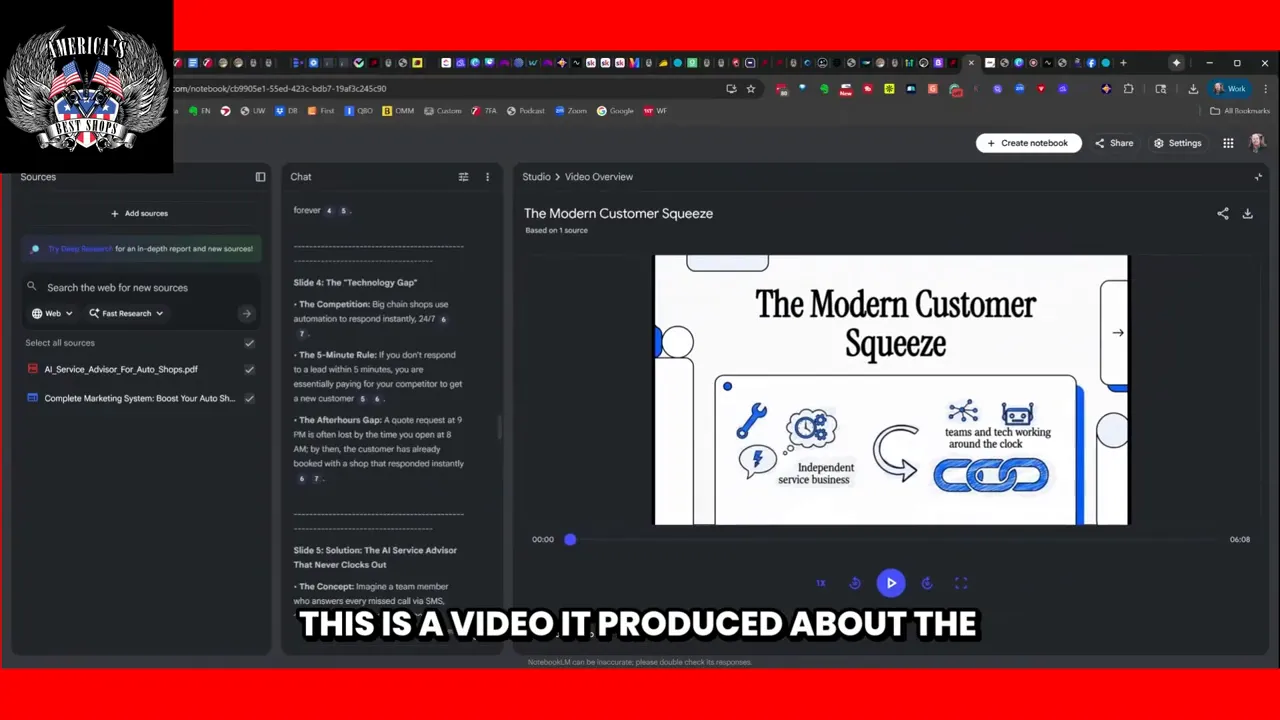Image resolution: width=1280 pixels, height=720 pixels.
Task: Expand the Fast Research dropdown
Action: pyautogui.click(x=127, y=313)
